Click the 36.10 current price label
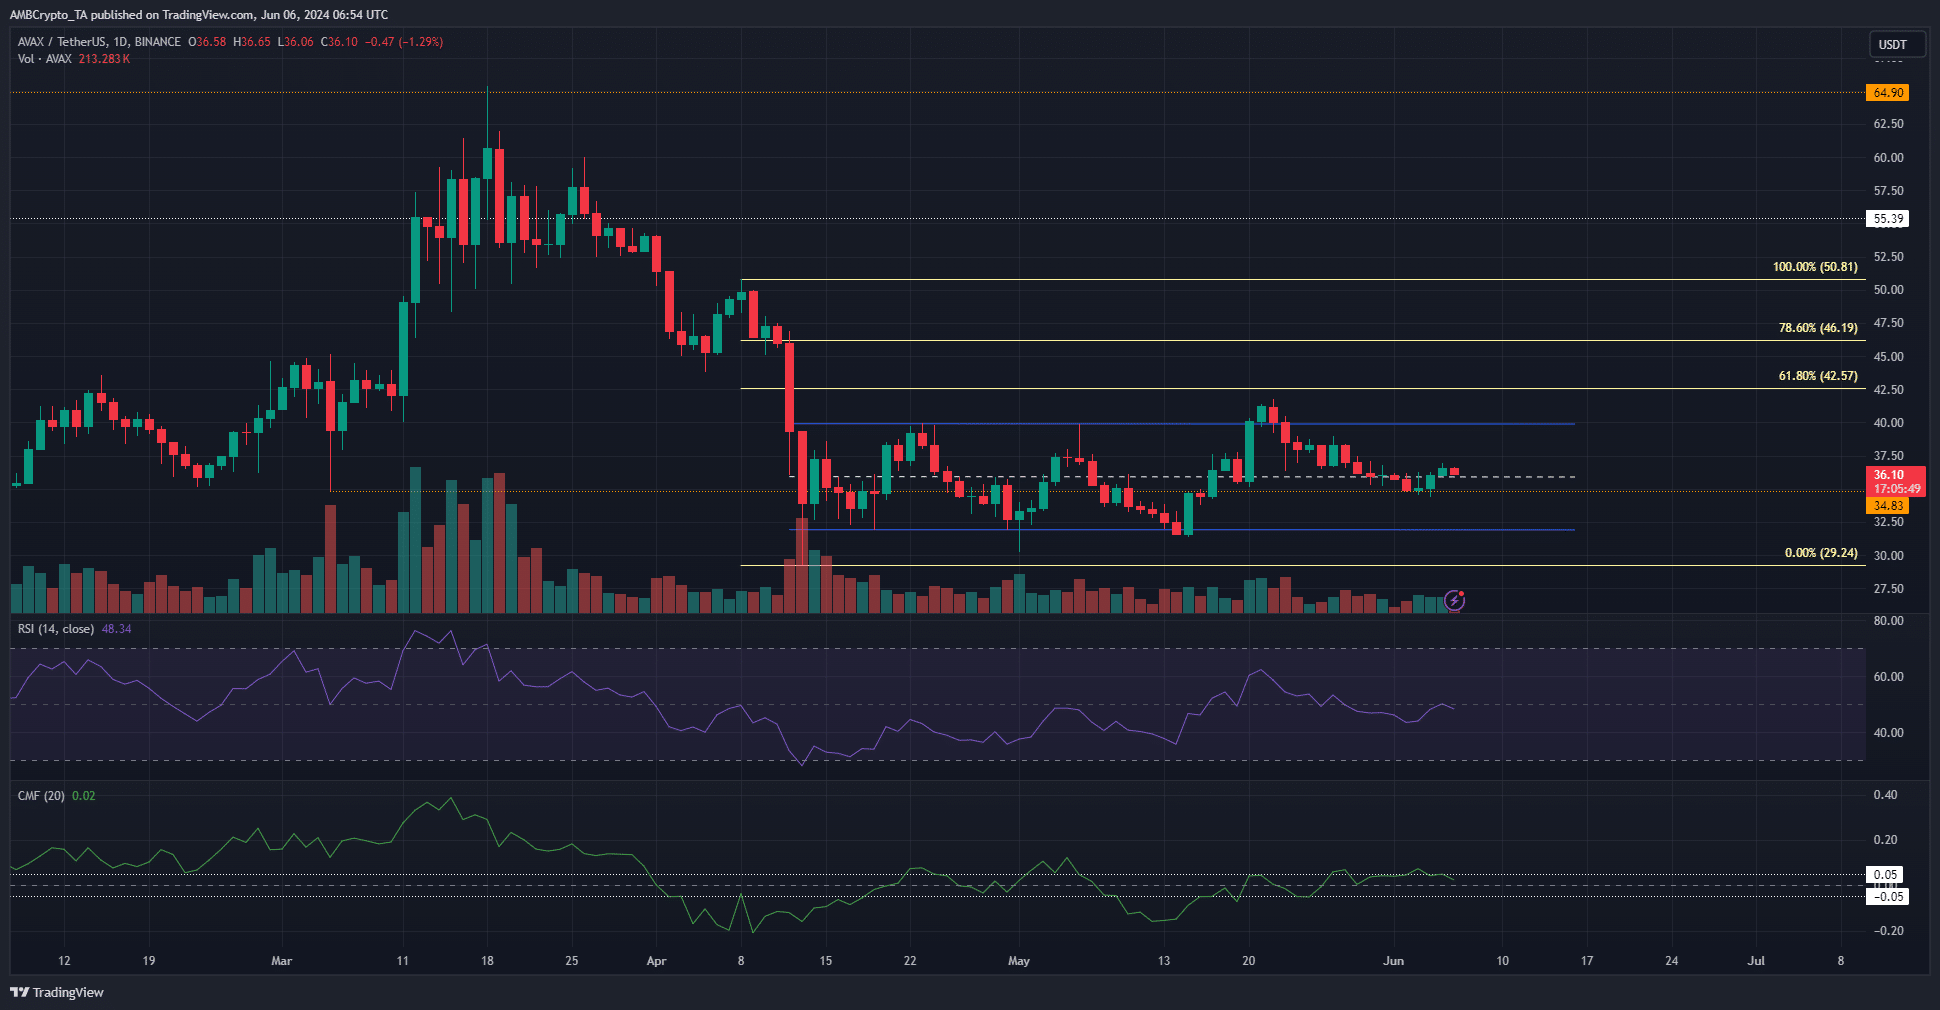The width and height of the screenshot is (1940, 1010). tap(1888, 475)
